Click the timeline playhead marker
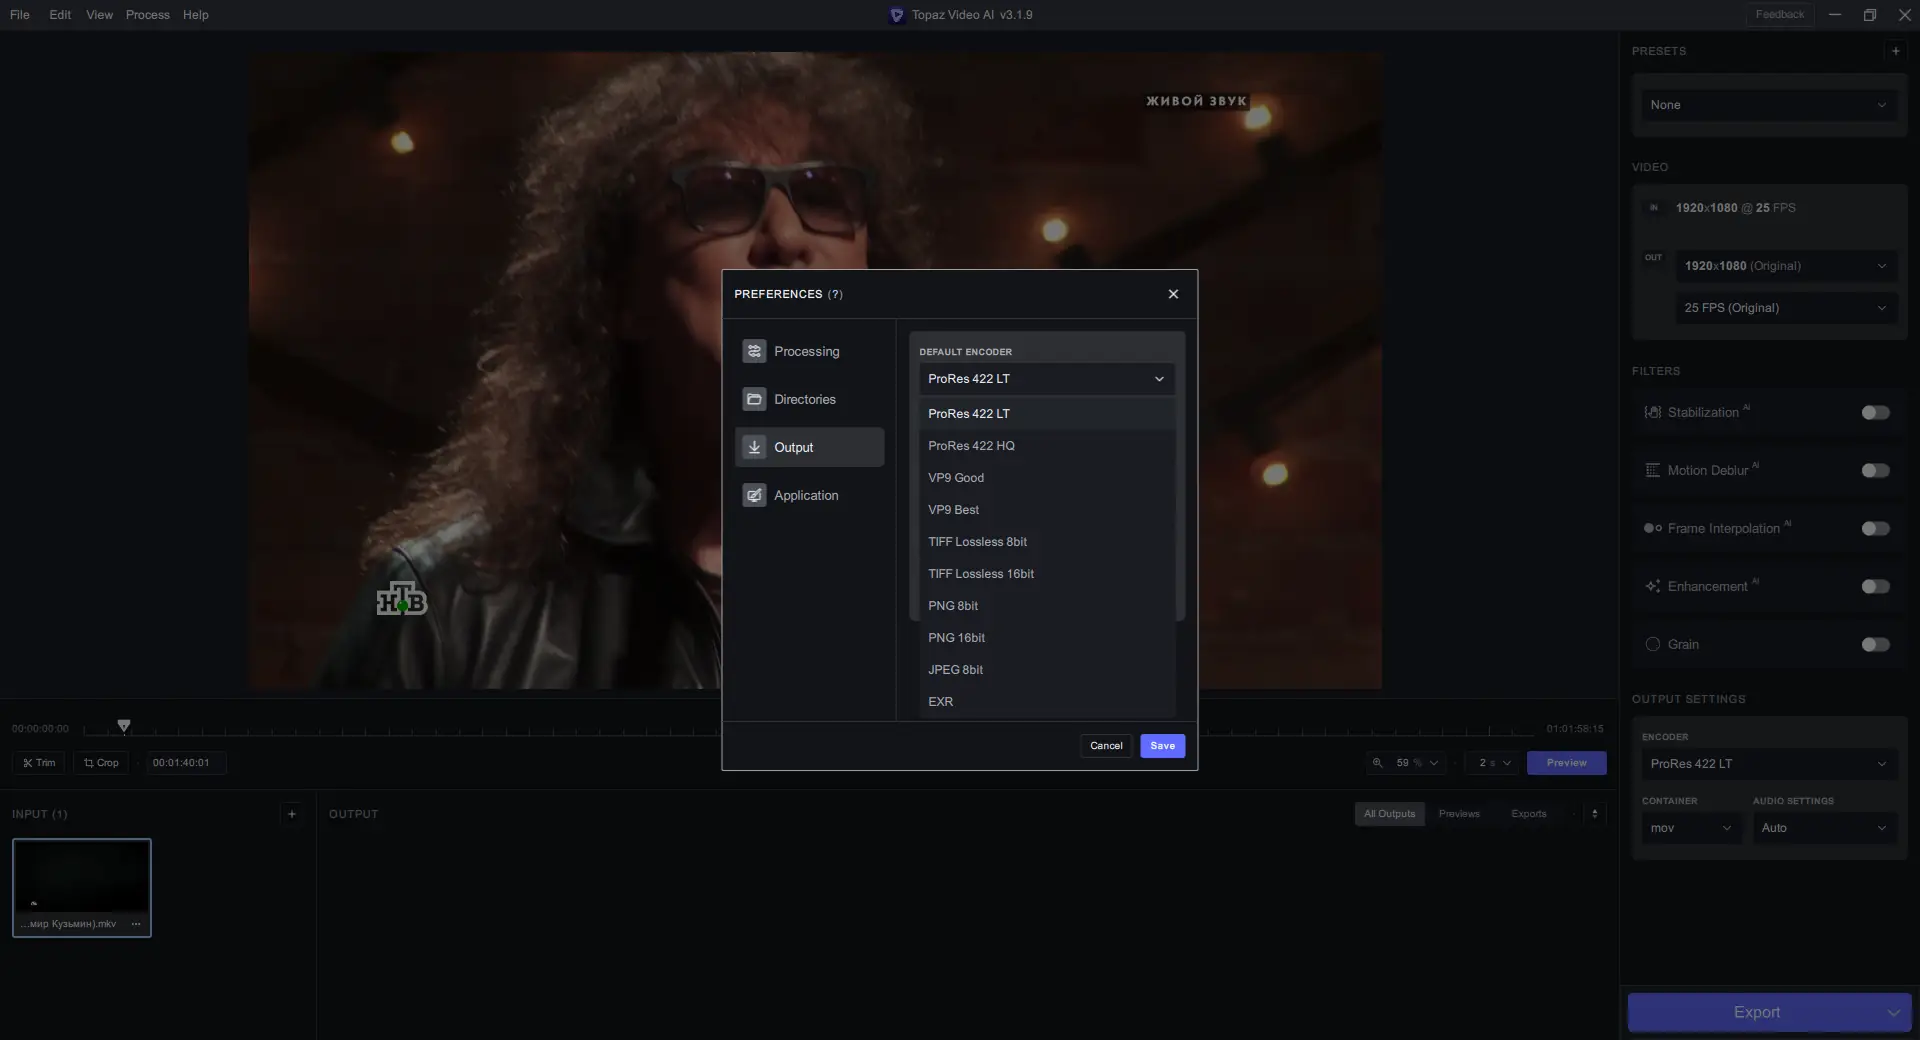Image resolution: width=1920 pixels, height=1040 pixels. [x=124, y=725]
